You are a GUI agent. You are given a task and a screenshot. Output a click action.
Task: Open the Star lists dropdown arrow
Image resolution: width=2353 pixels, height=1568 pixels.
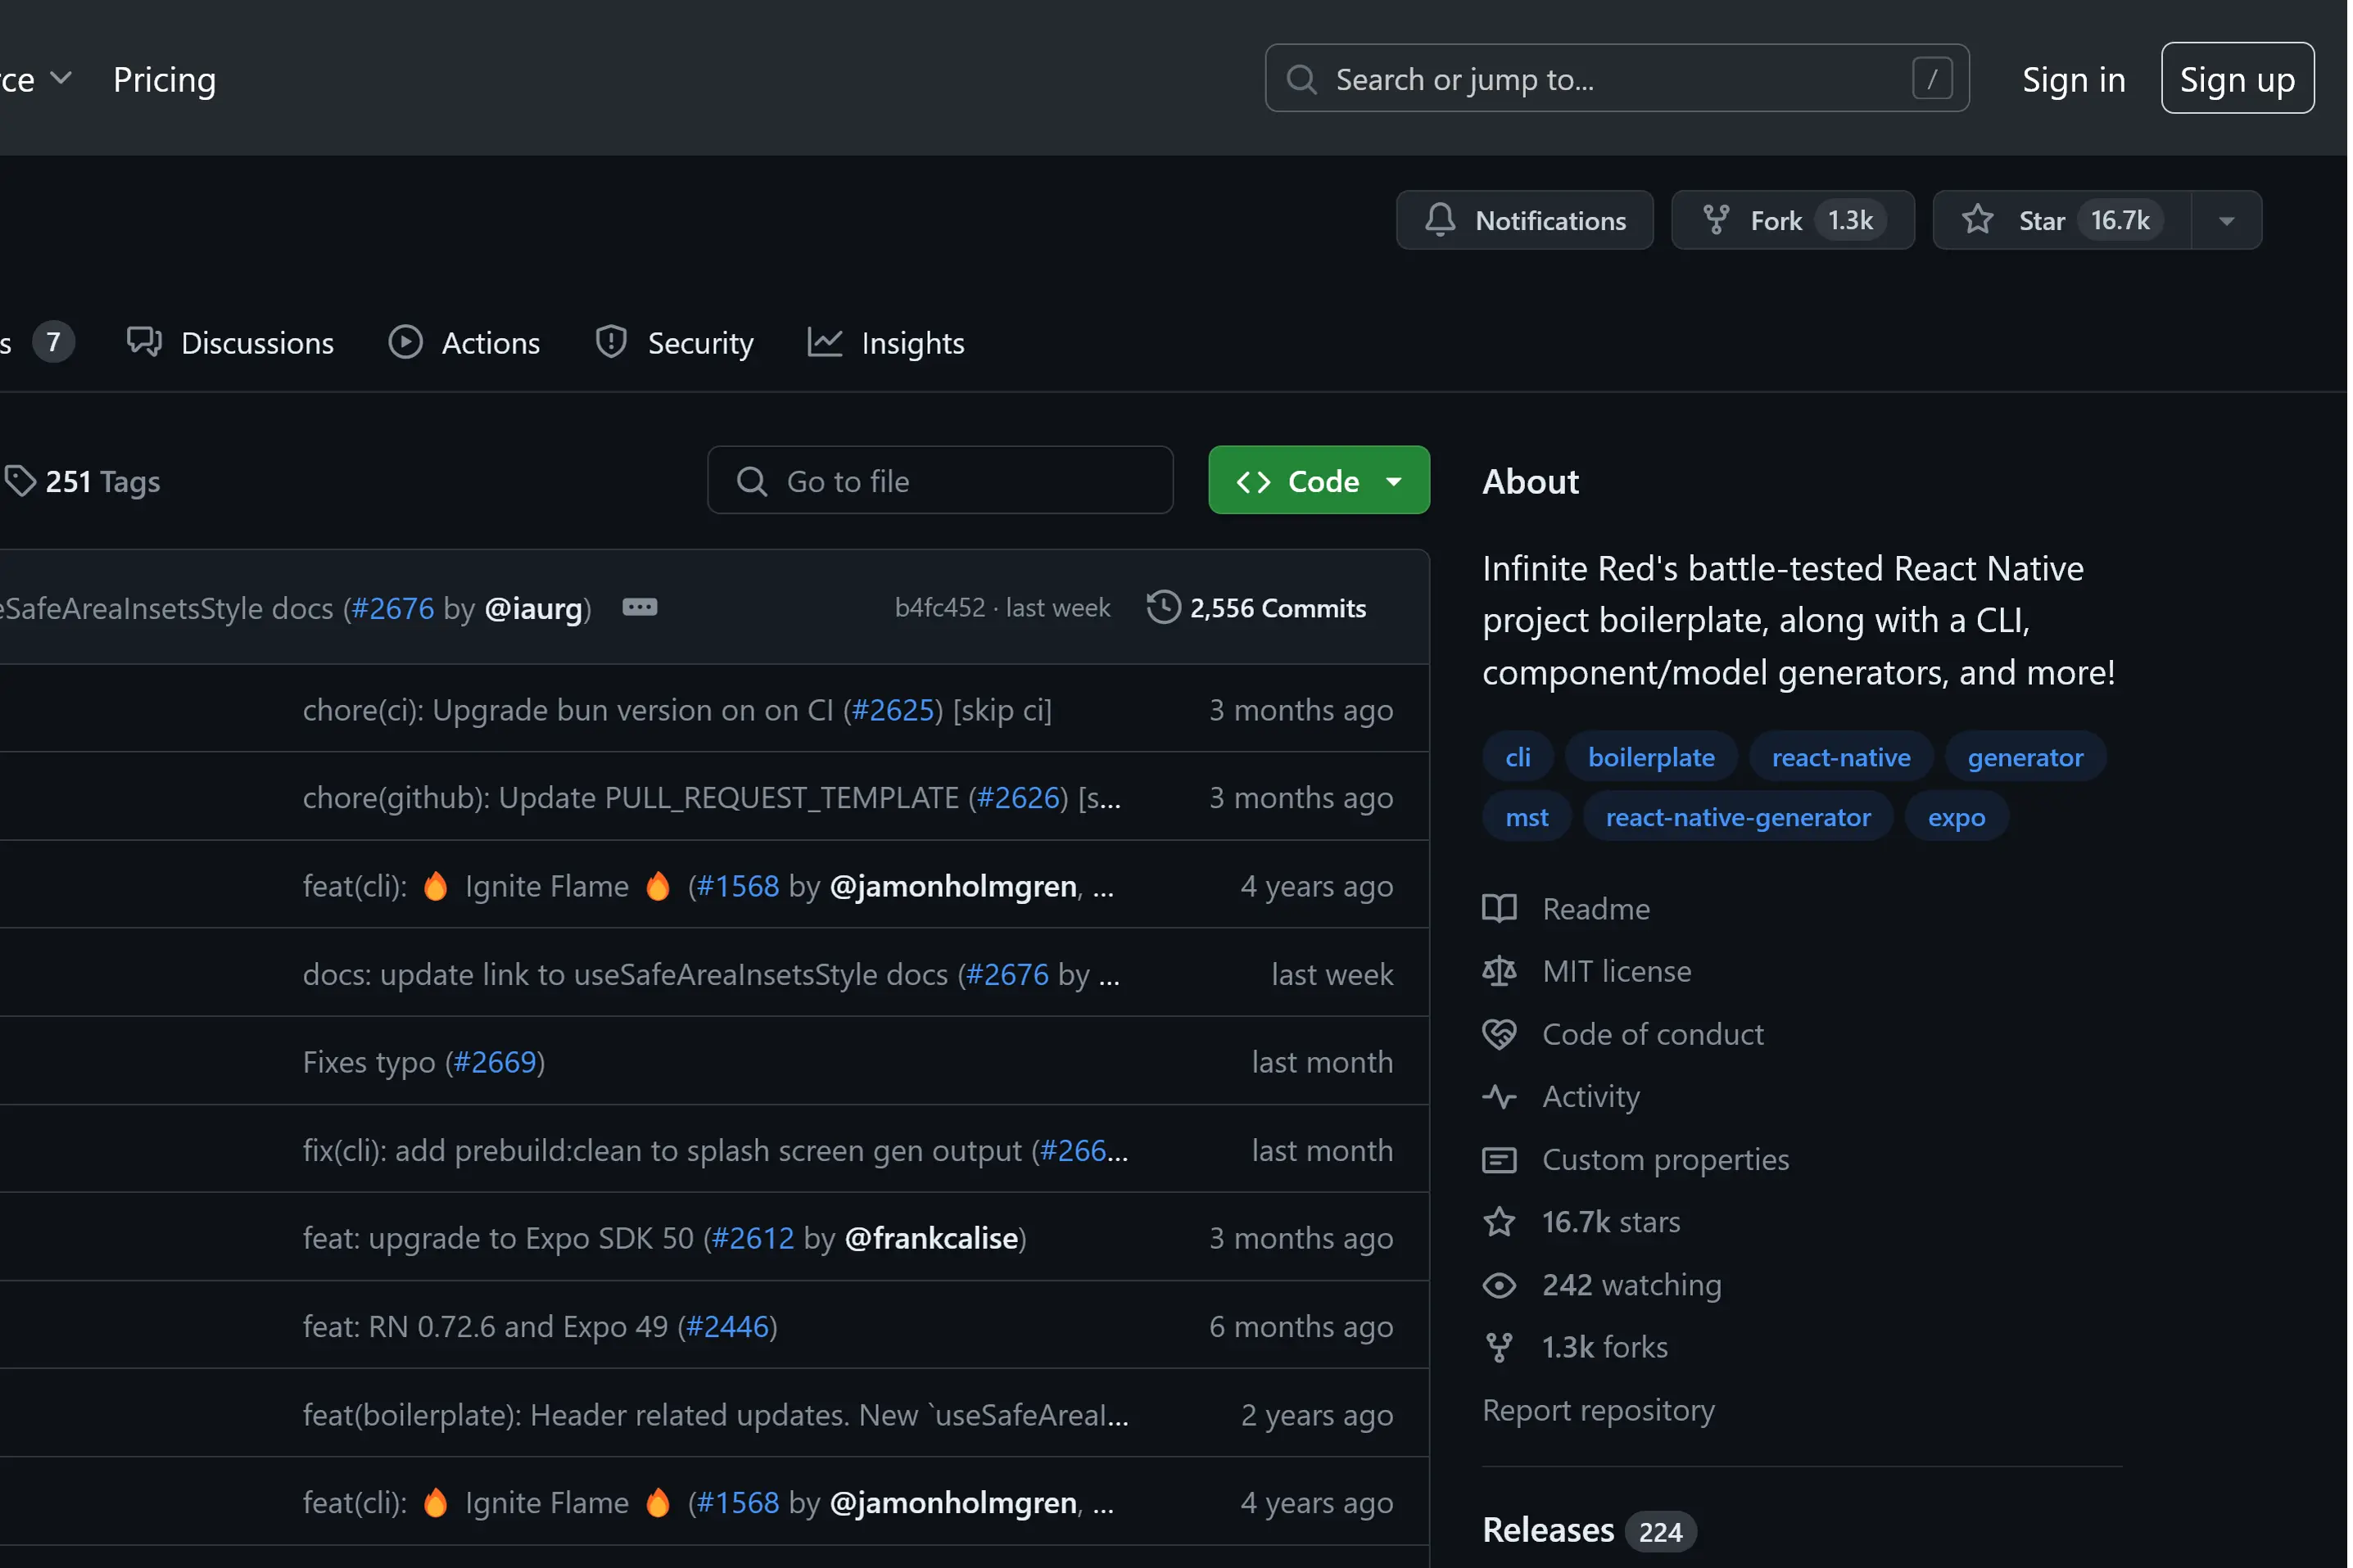pos(2226,220)
